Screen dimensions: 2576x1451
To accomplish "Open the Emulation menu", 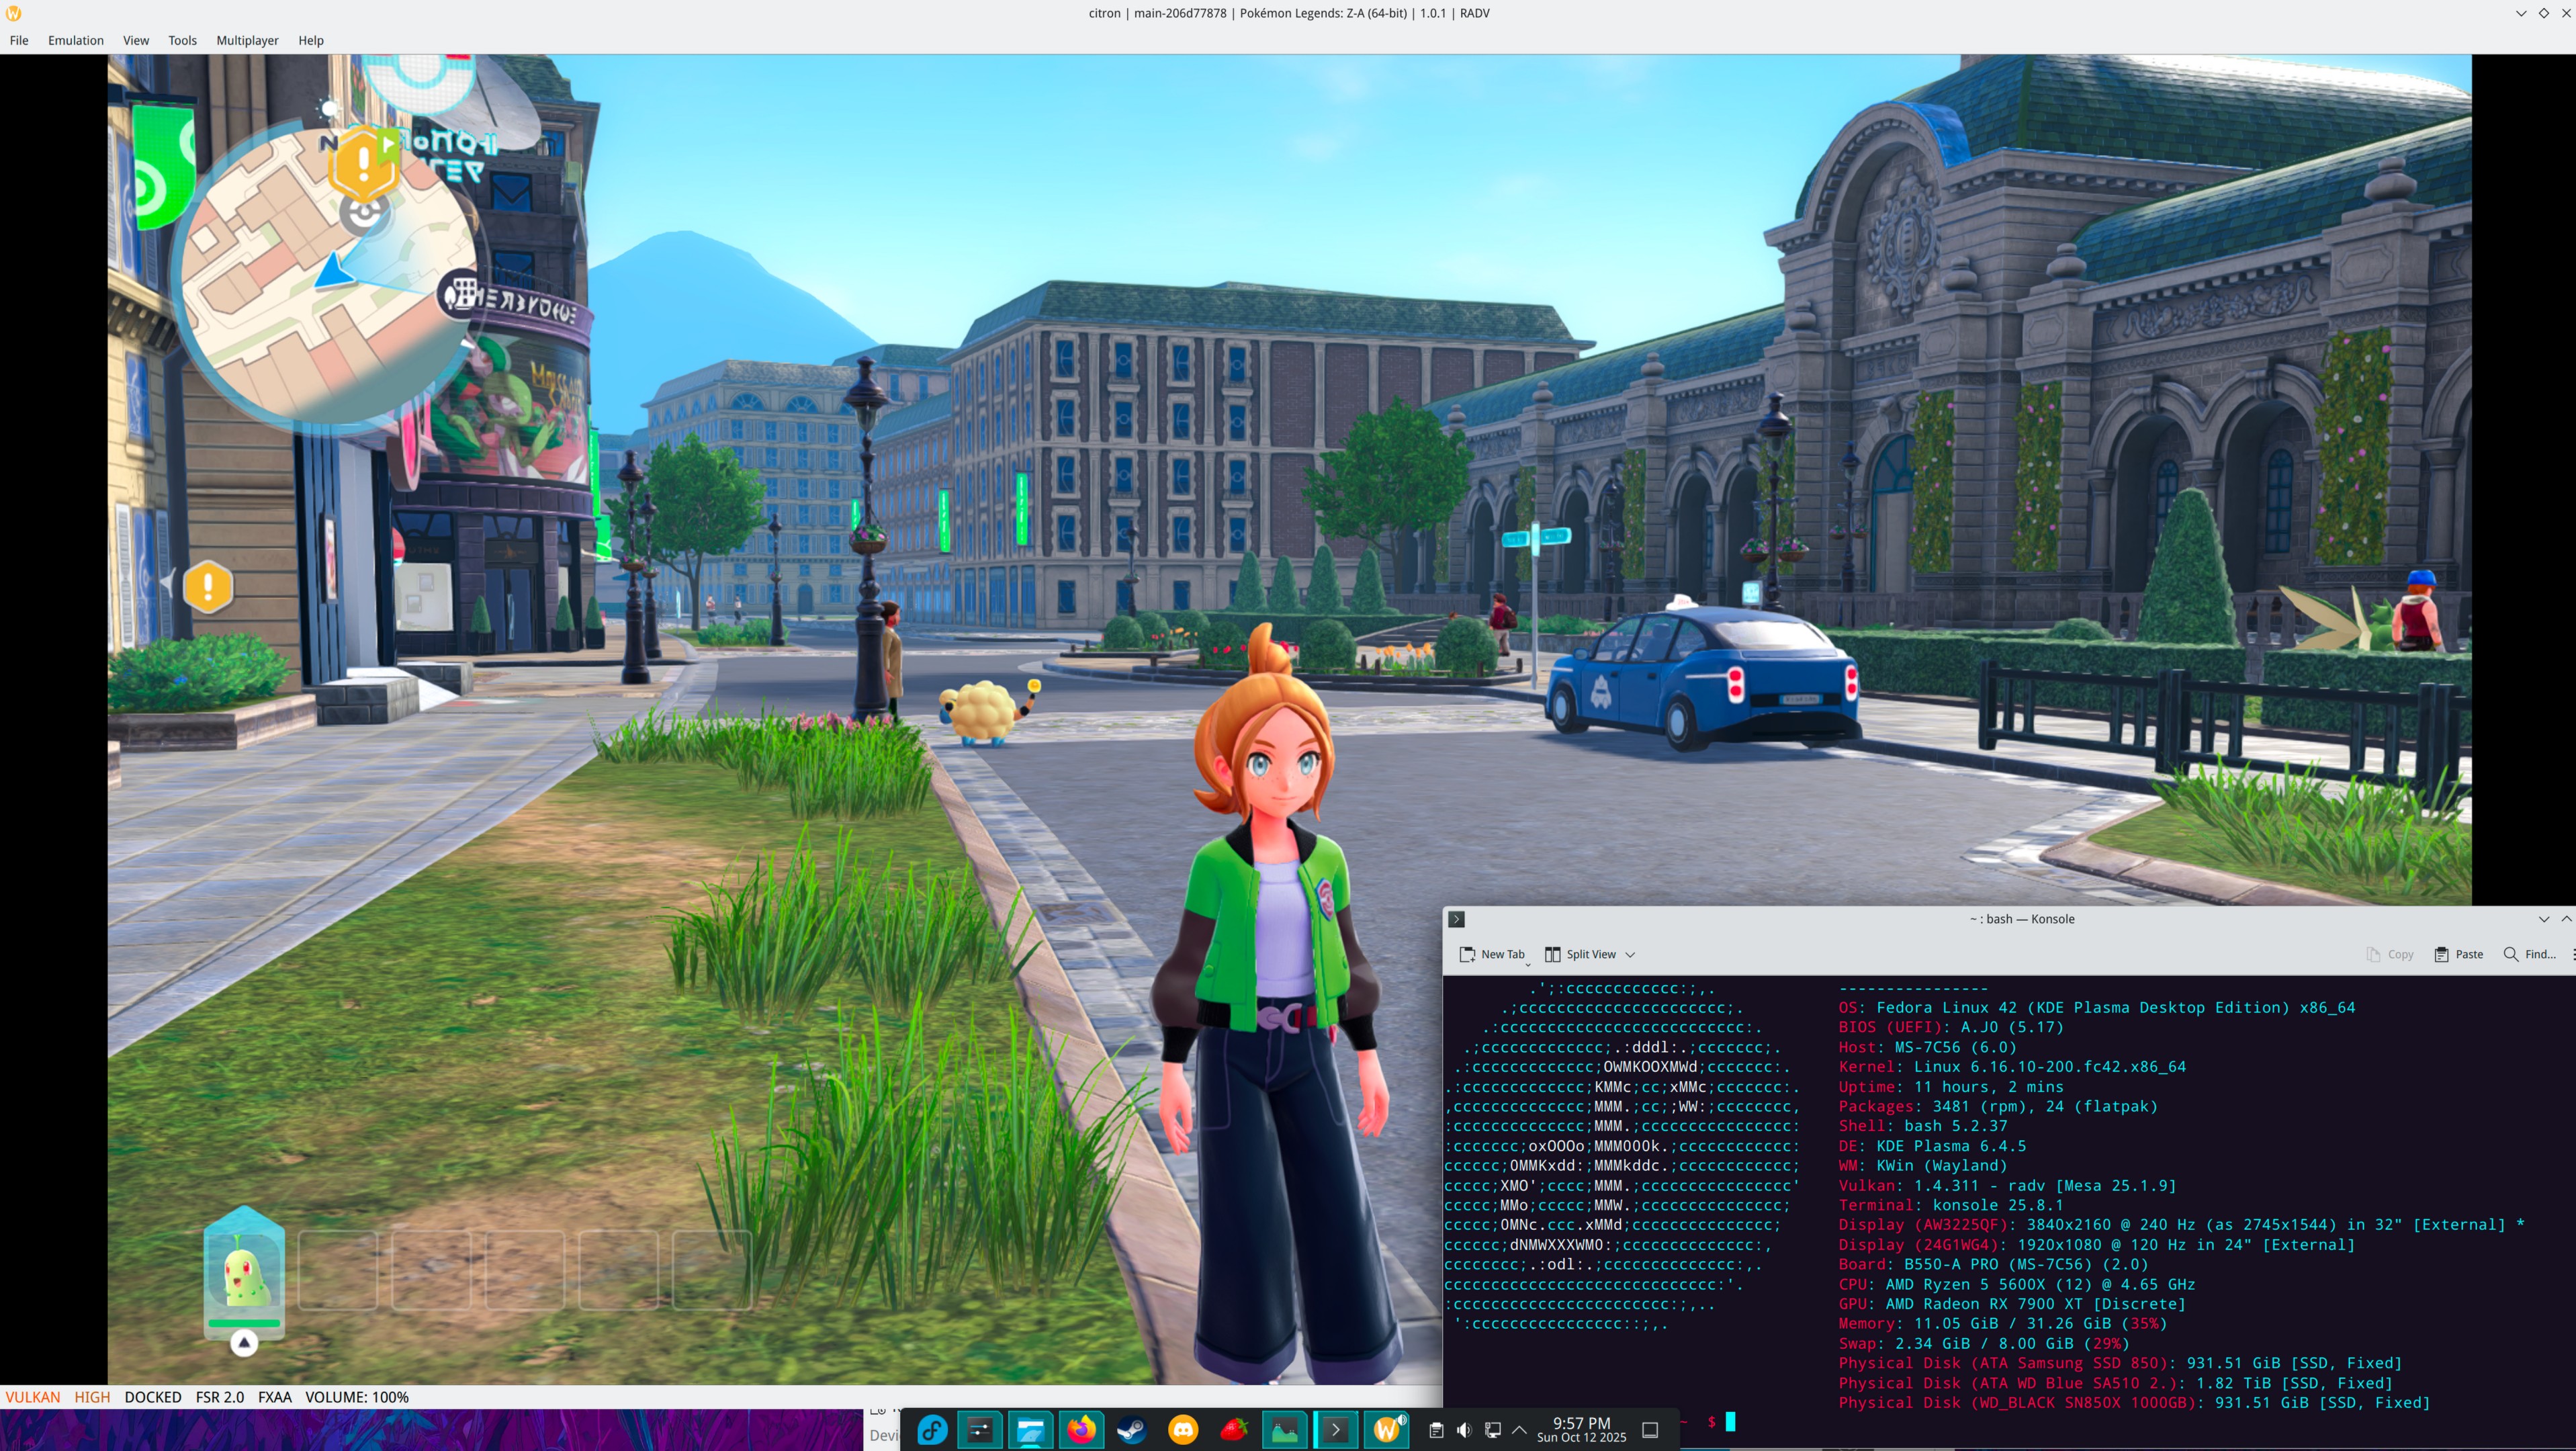I will [x=75, y=40].
